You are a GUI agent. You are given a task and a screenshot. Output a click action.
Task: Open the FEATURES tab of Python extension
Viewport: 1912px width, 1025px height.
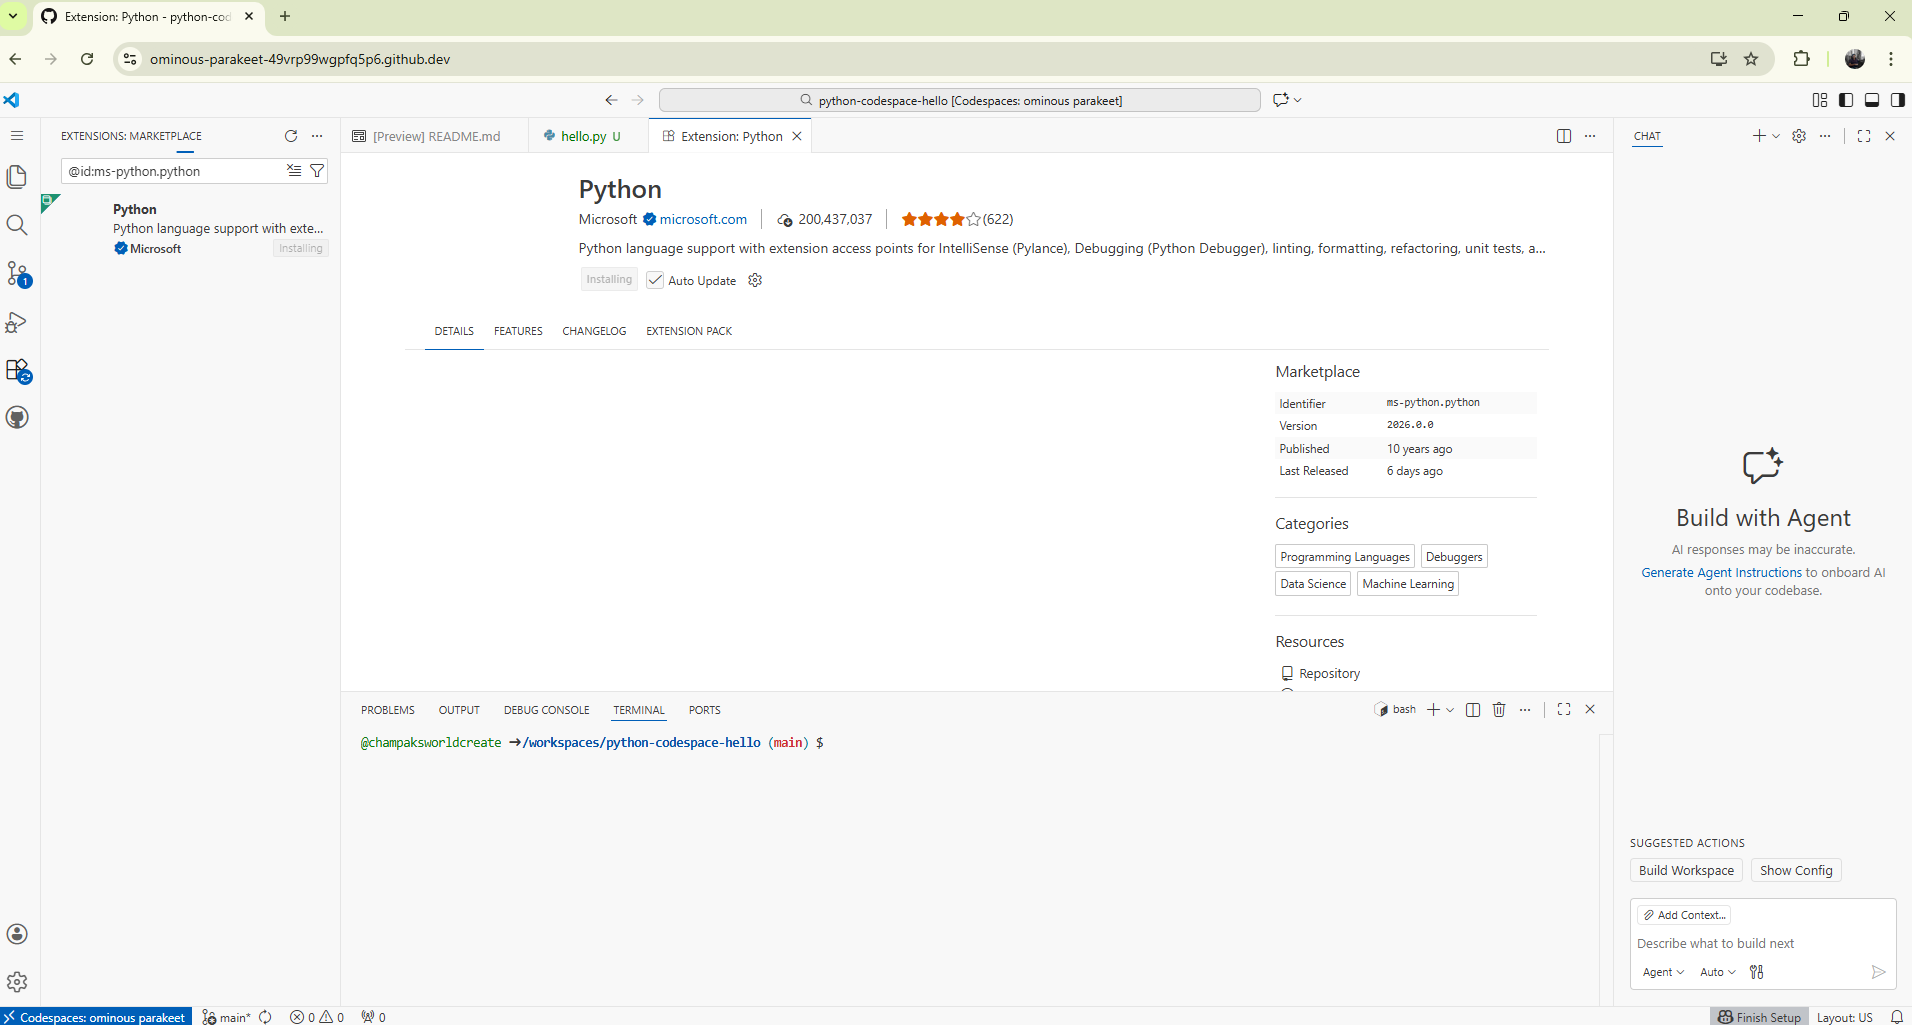tap(518, 331)
